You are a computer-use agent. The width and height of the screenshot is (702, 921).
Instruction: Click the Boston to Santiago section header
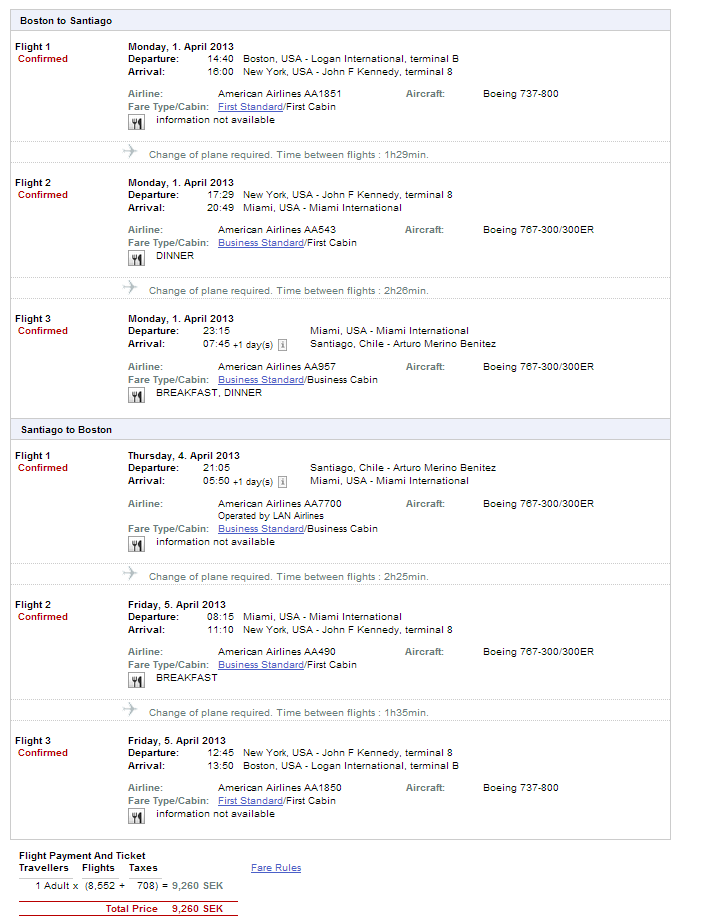pyautogui.click(x=66, y=21)
